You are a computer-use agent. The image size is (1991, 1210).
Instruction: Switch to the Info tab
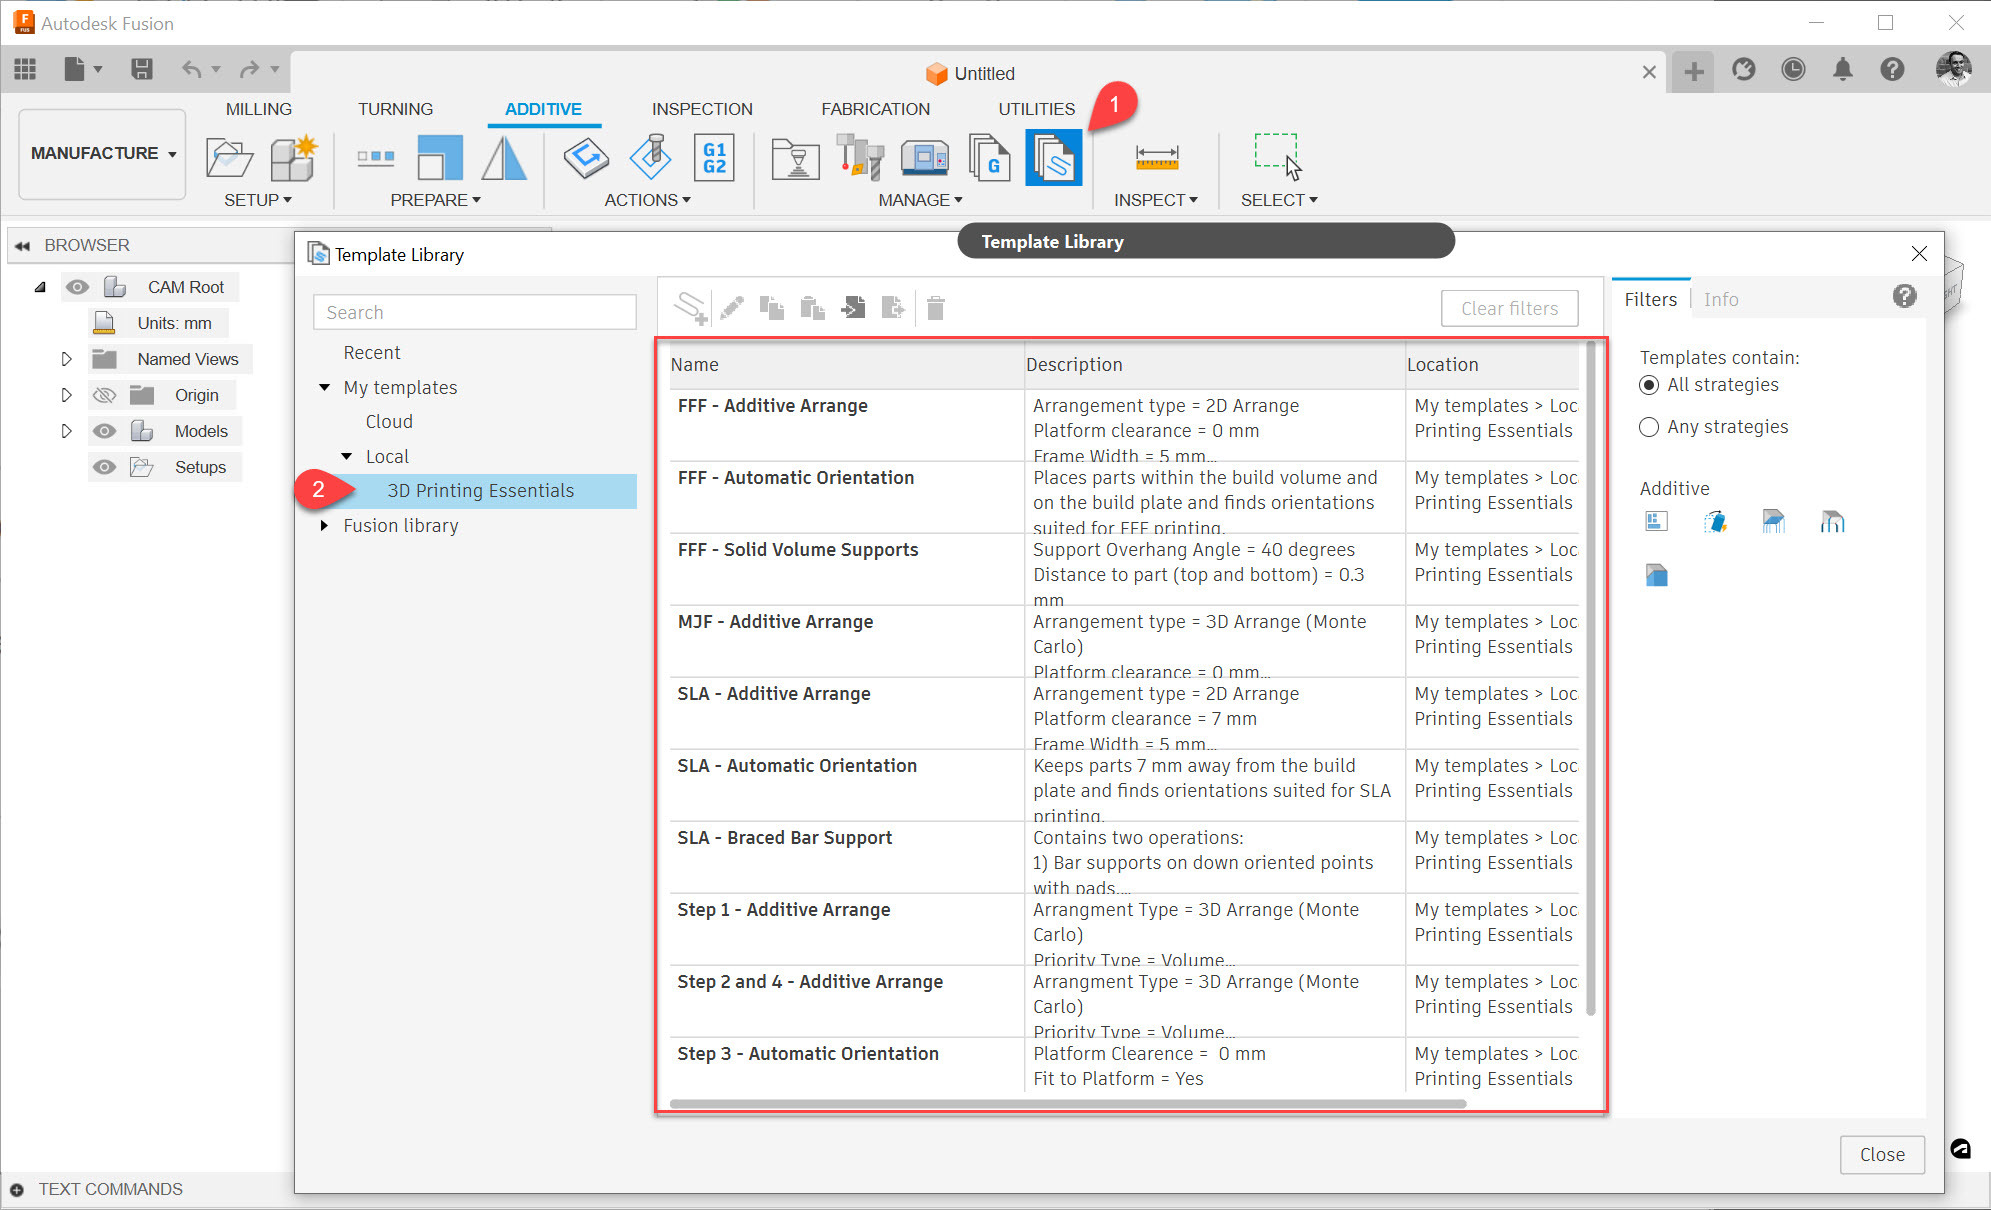pyautogui.click(x=1720, y=299)
